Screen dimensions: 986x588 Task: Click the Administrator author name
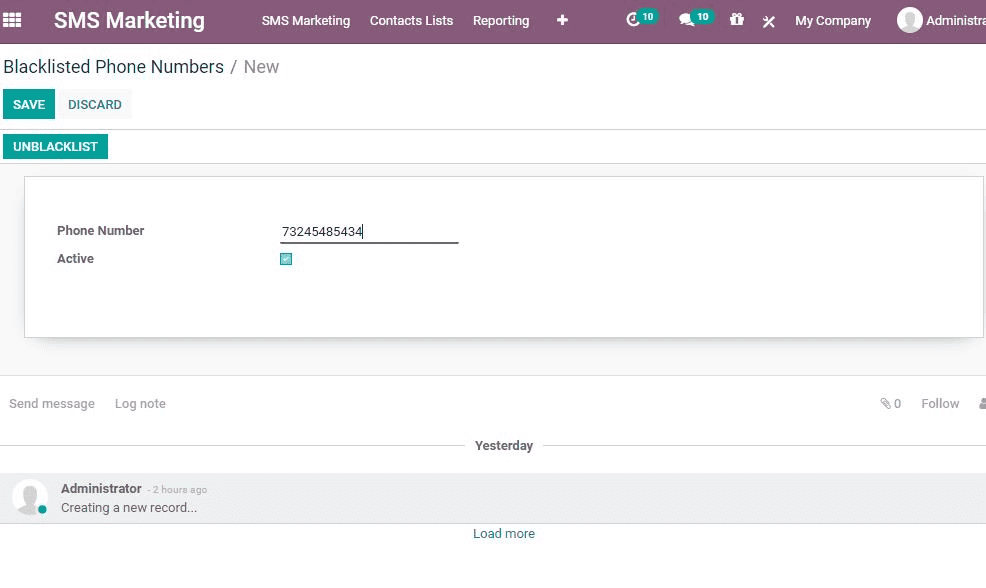[101, 489]
